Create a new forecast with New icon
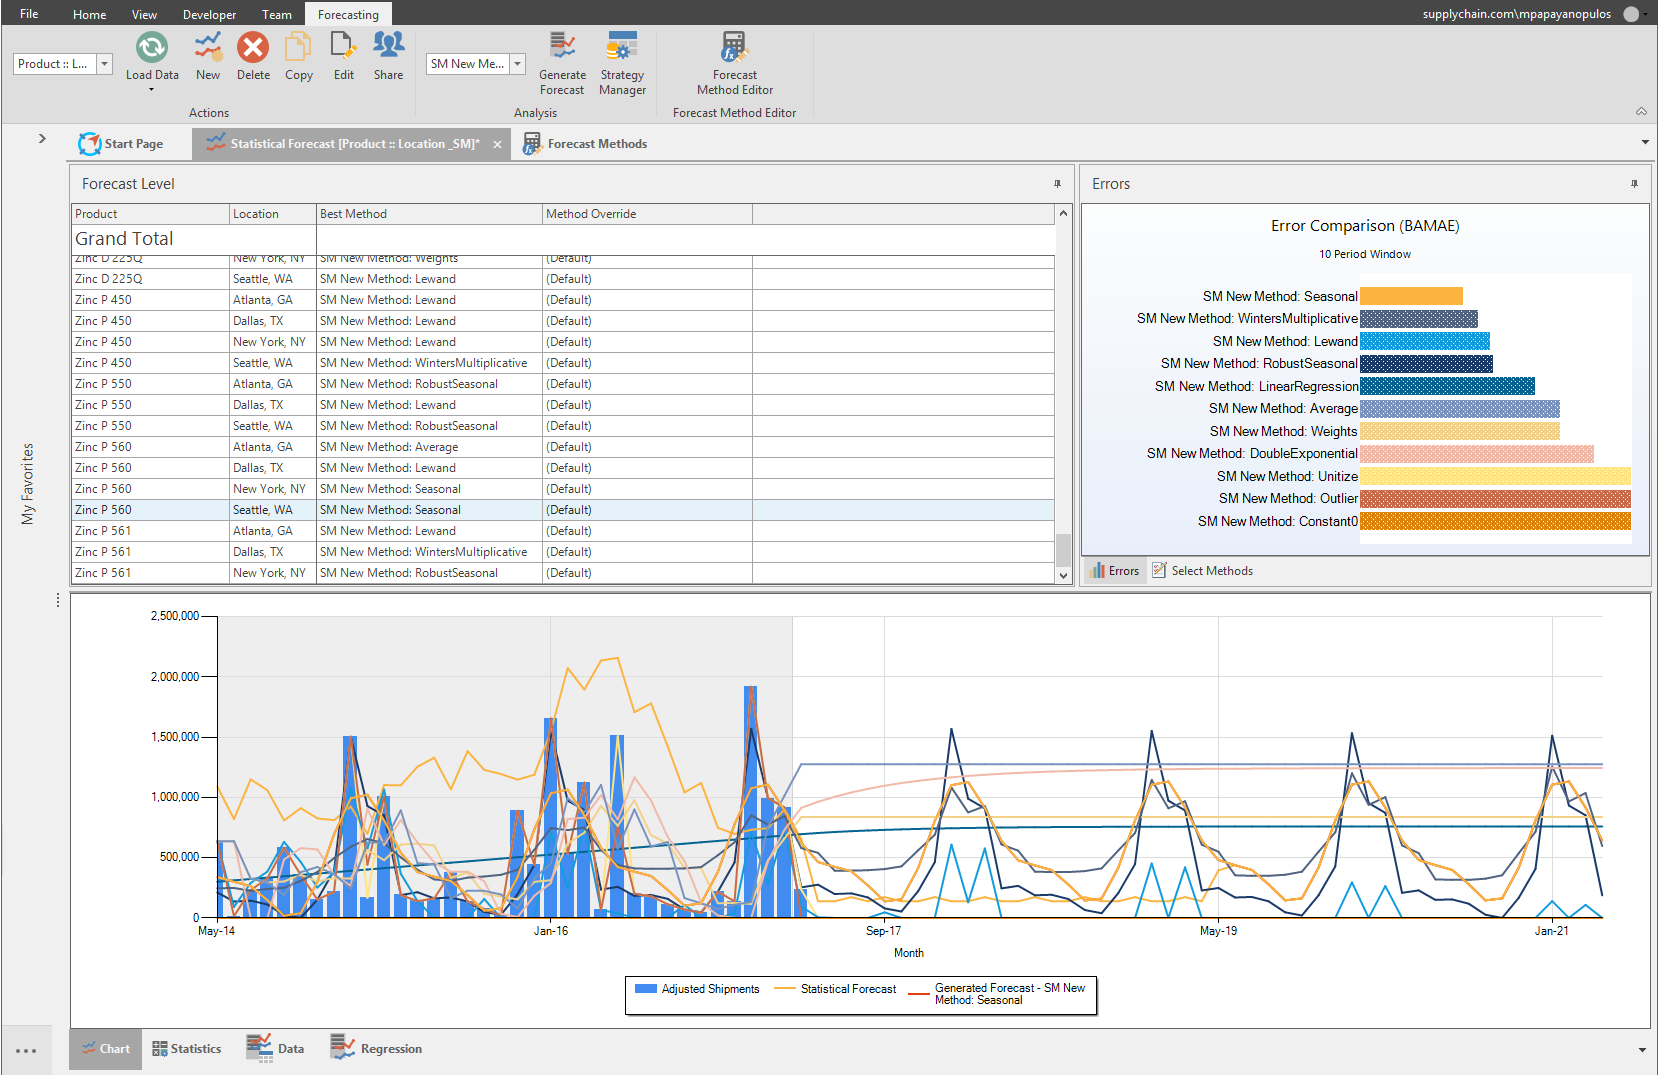Image resolution: width=1662 pixels, height=1075 pixels. [x=208, y=47]
